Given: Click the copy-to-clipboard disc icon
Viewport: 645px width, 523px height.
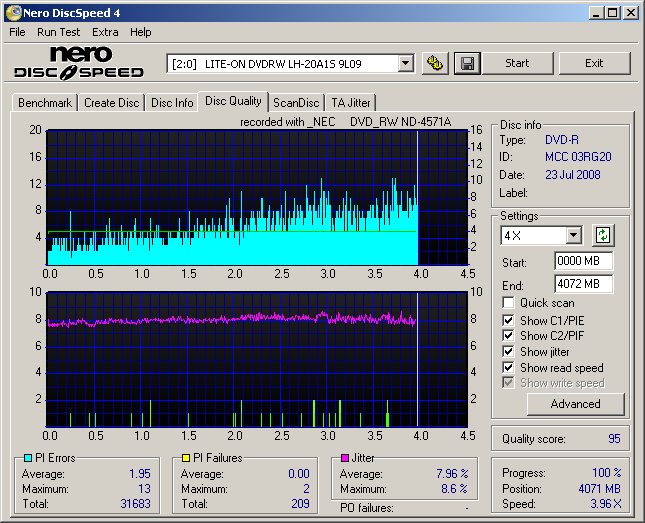Looking at the screenshot, I should click(x=435, y=63).
